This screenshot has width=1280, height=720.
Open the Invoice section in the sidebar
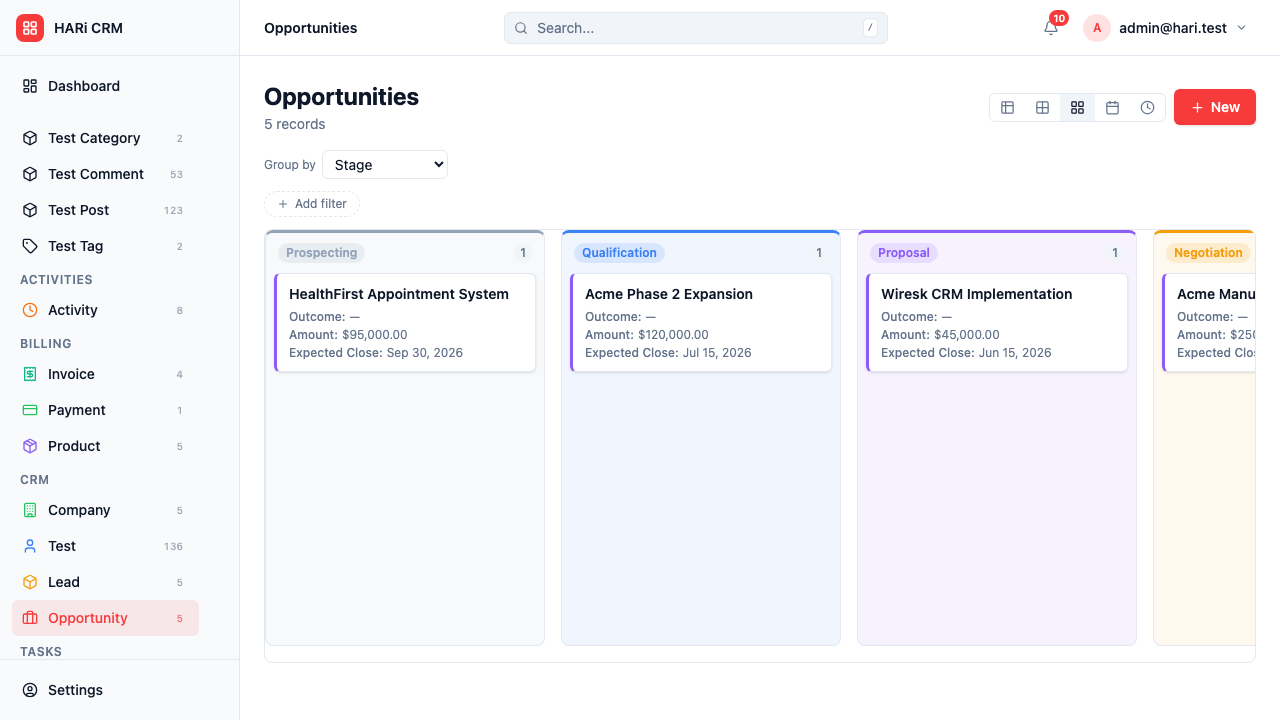tap(71, 374)
